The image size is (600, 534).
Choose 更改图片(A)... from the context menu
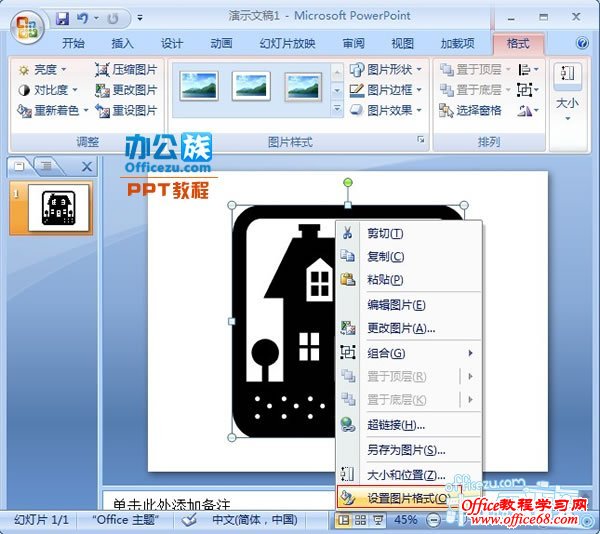408,328
